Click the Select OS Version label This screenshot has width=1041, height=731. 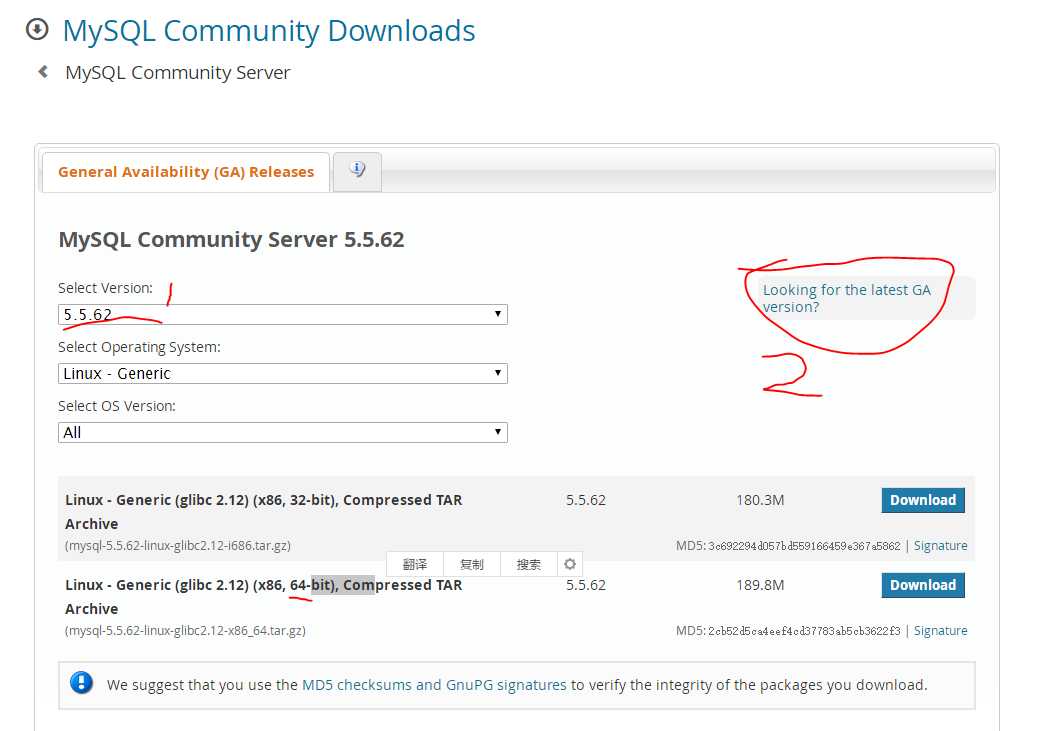coord(117,406)
